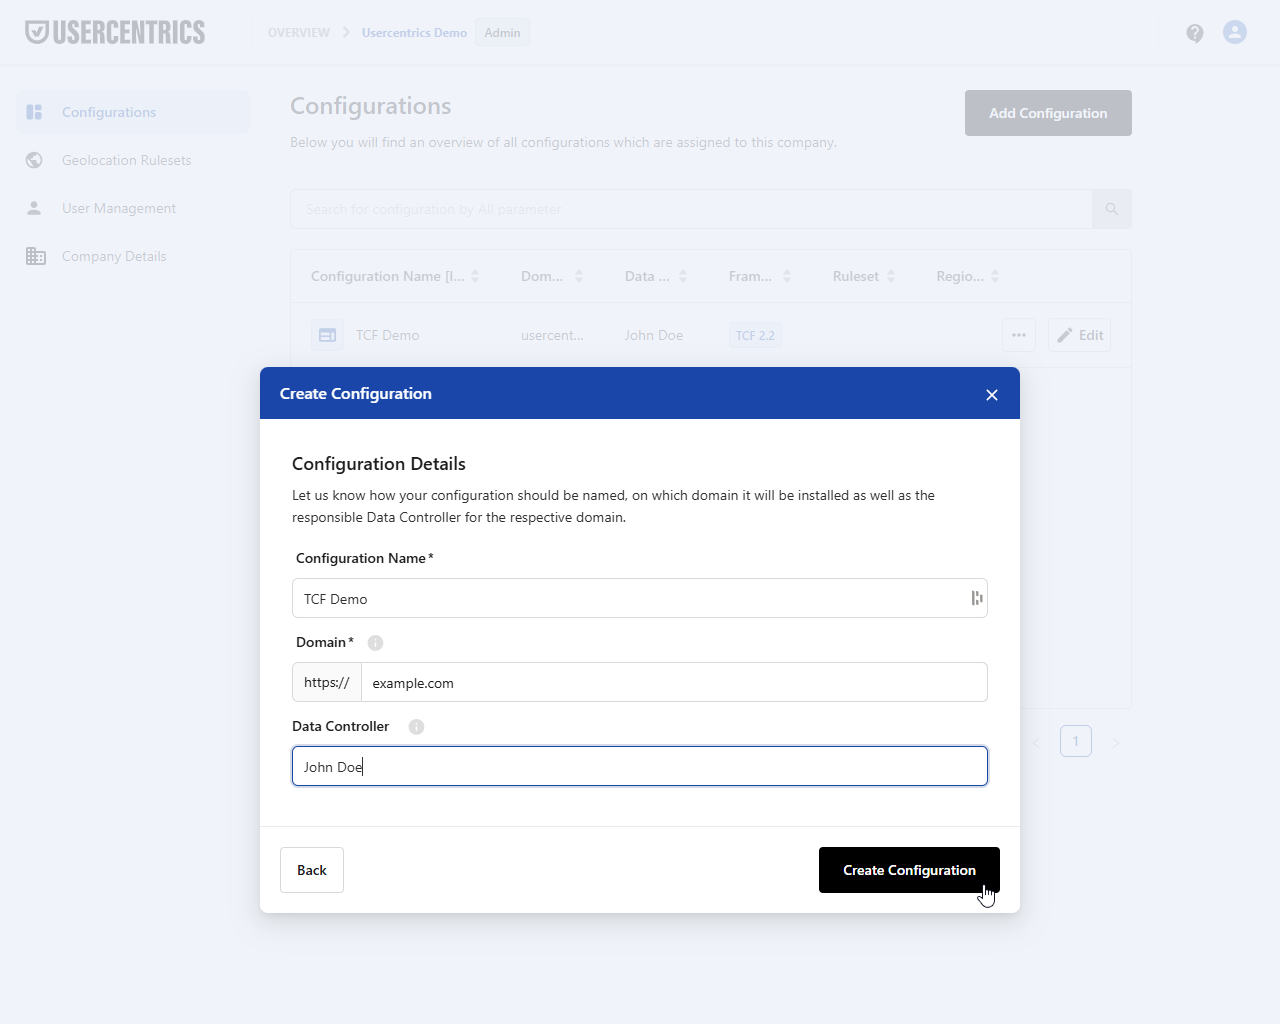Click the OVERVIEW breadcrumb link
1280x1024 pixels.
point(299,33)
